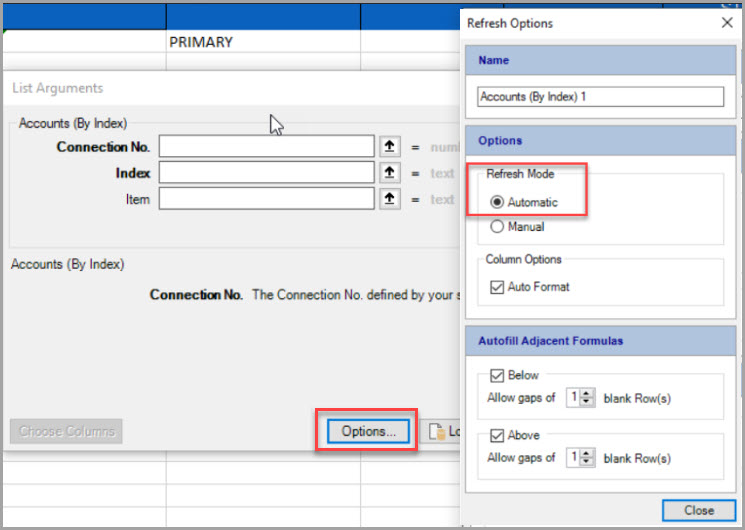Click the page icon button beside Options

[440, 432]
